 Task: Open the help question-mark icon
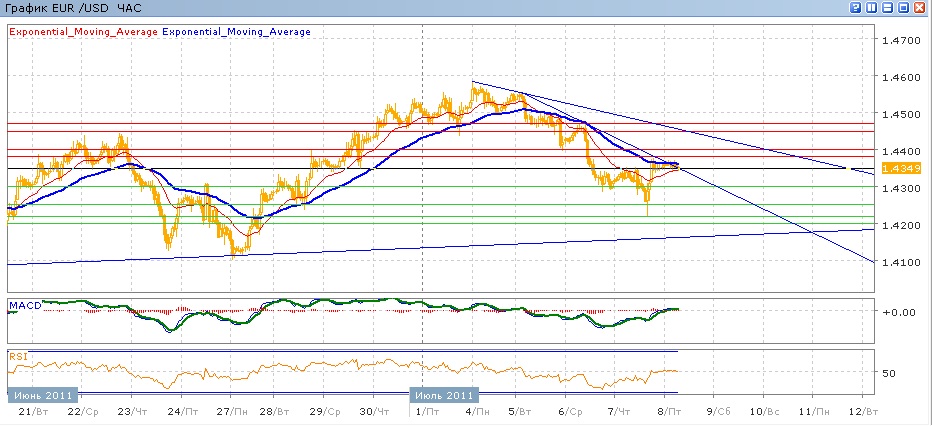[857, 8]
